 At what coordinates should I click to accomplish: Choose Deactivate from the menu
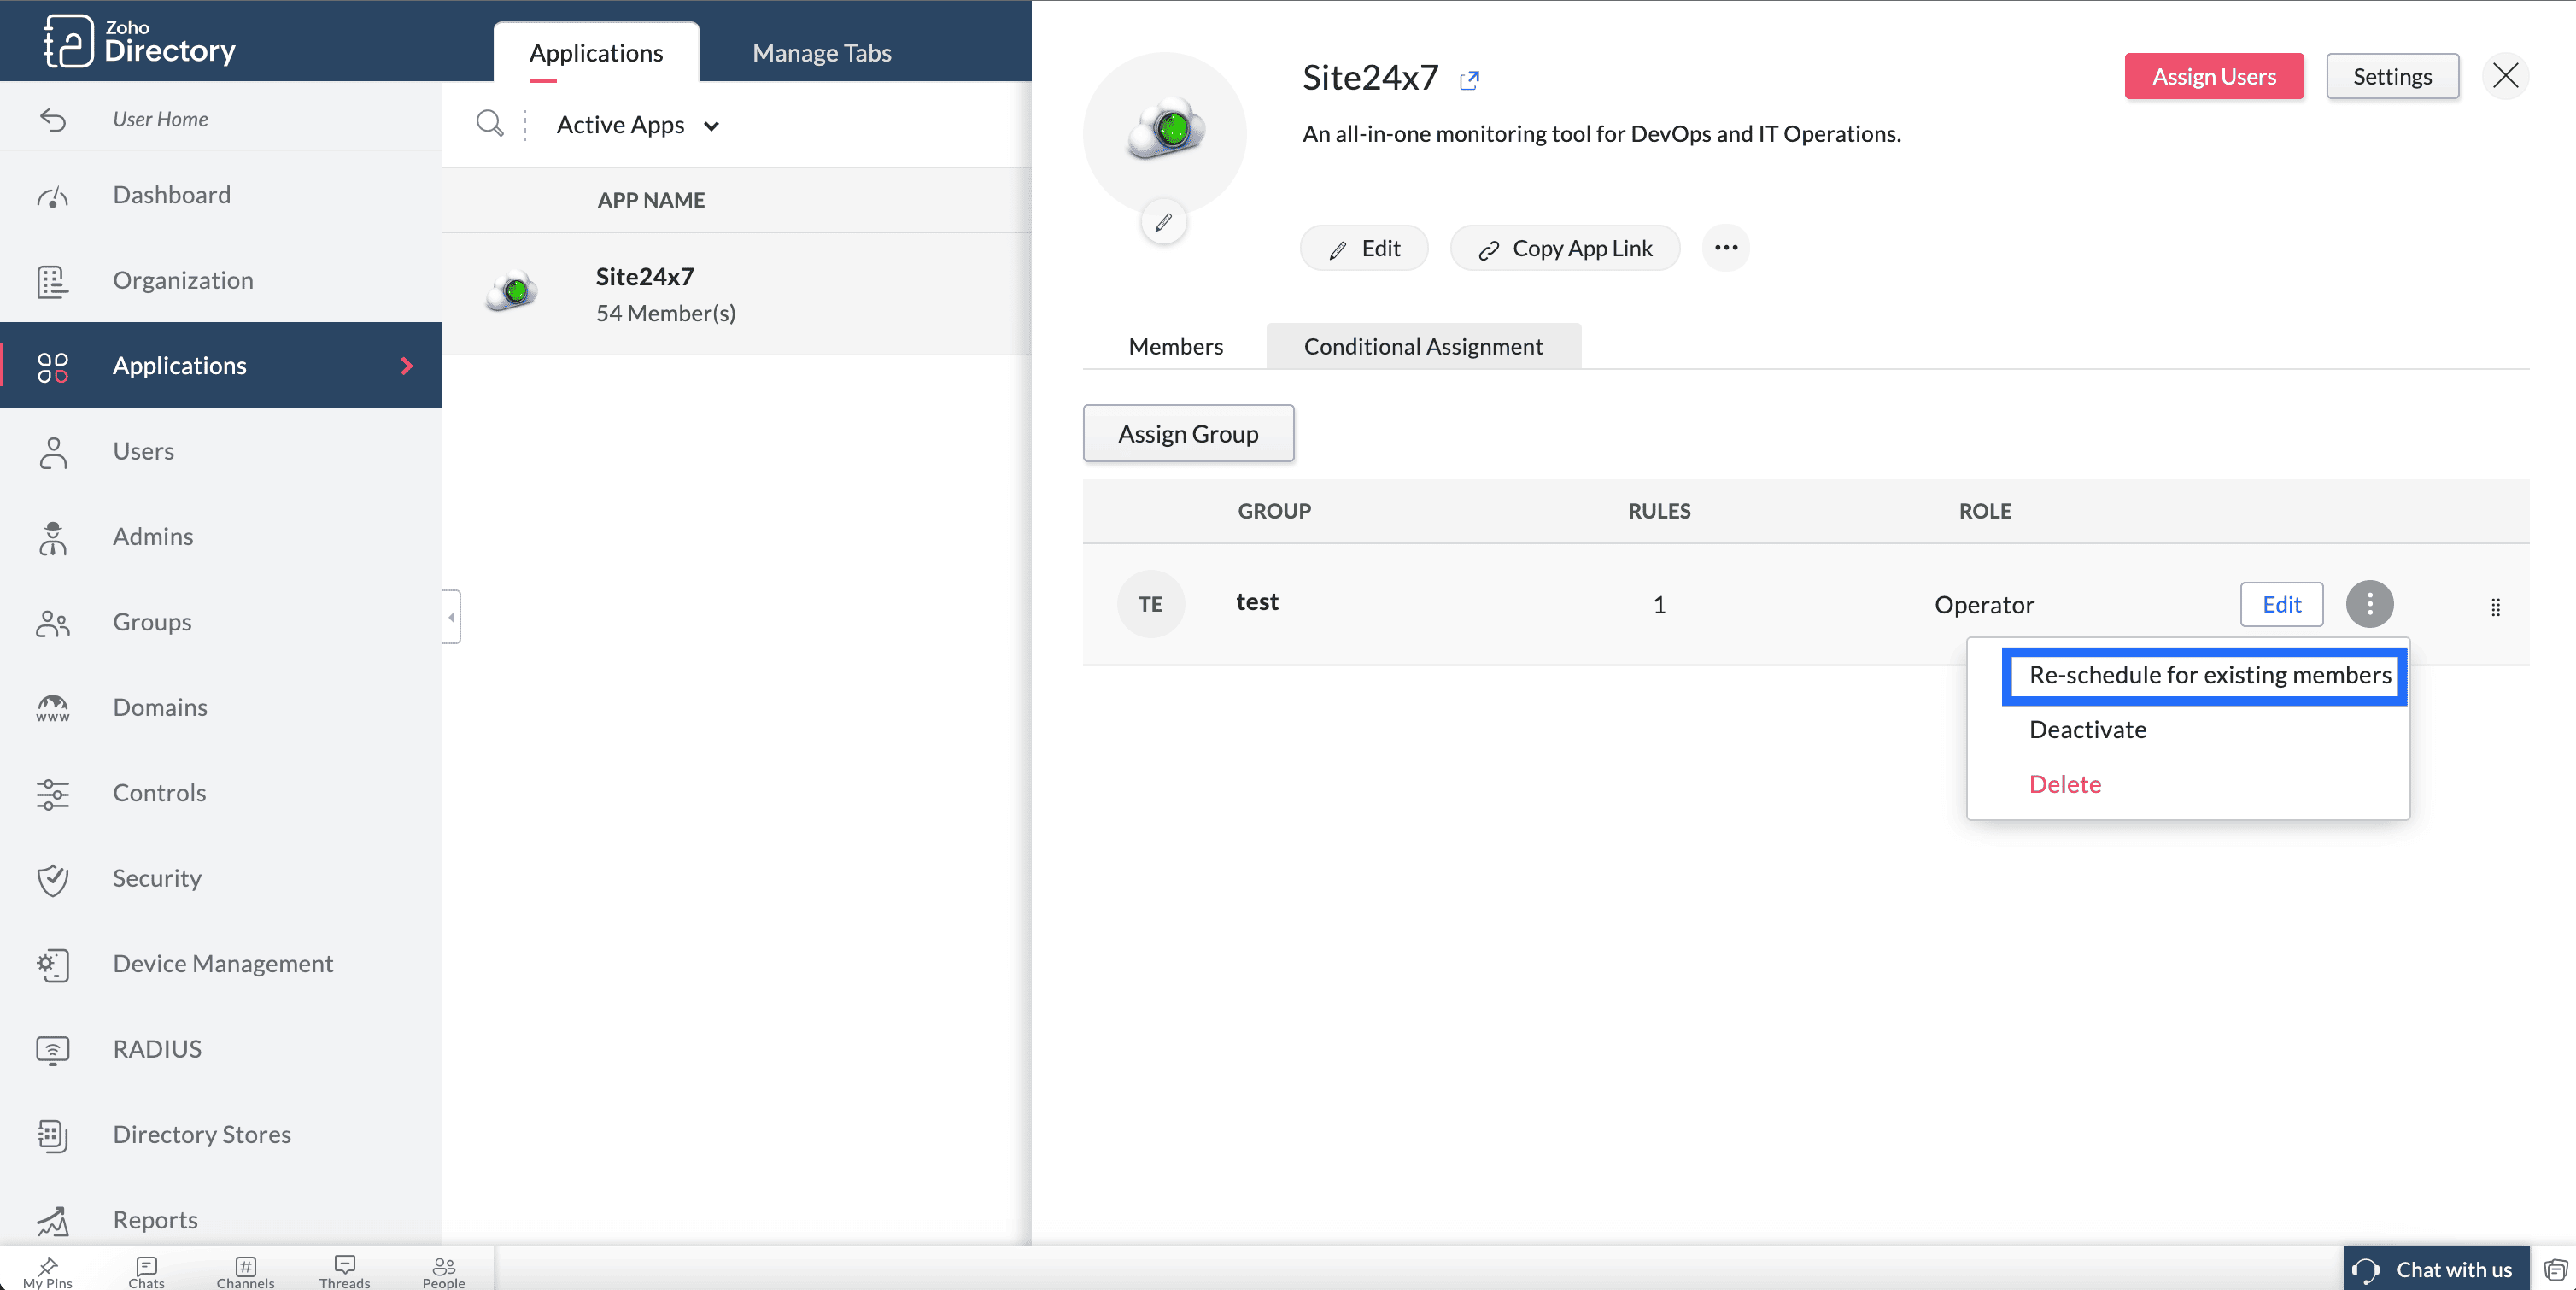(x=2088, y=730)
